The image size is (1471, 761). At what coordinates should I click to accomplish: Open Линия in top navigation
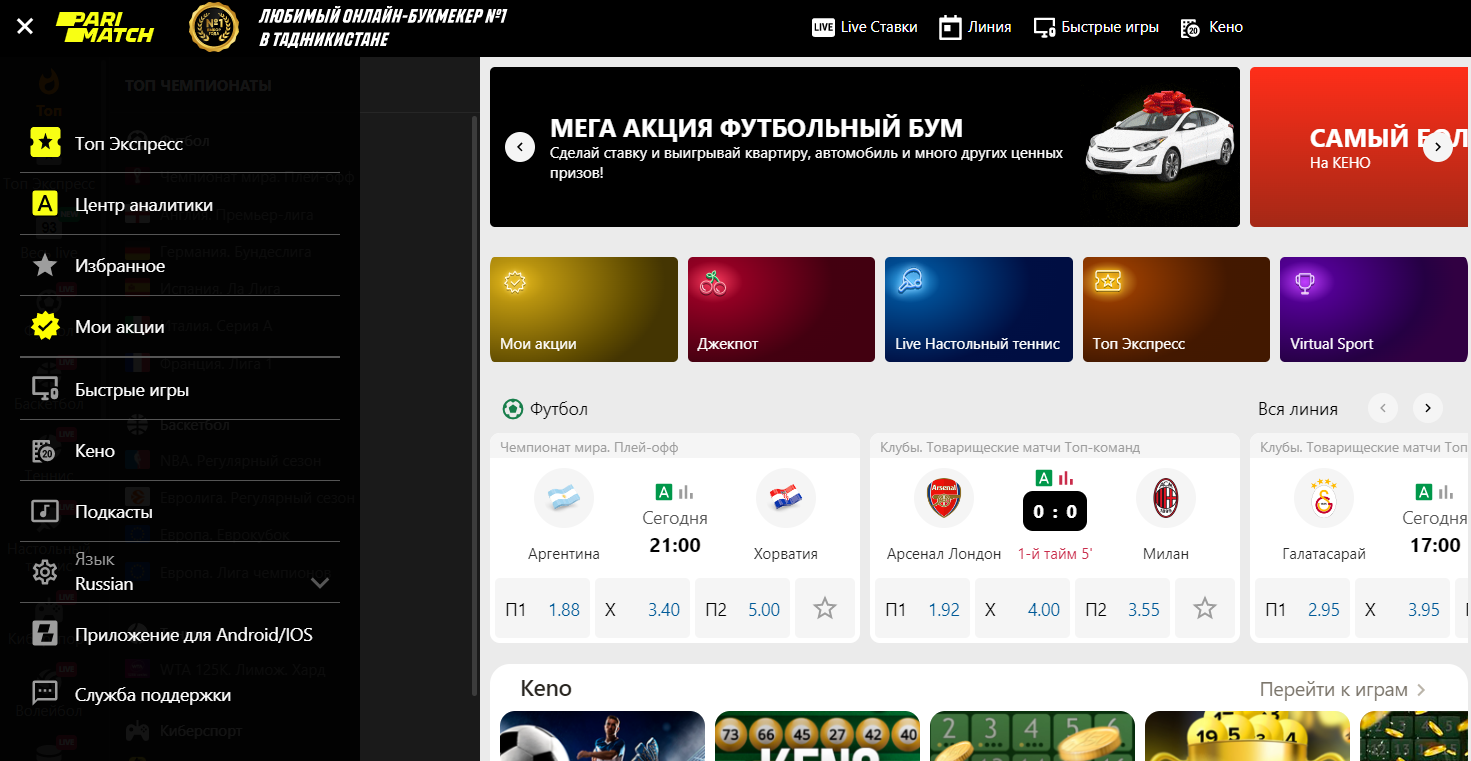click(x=975, y=27)
